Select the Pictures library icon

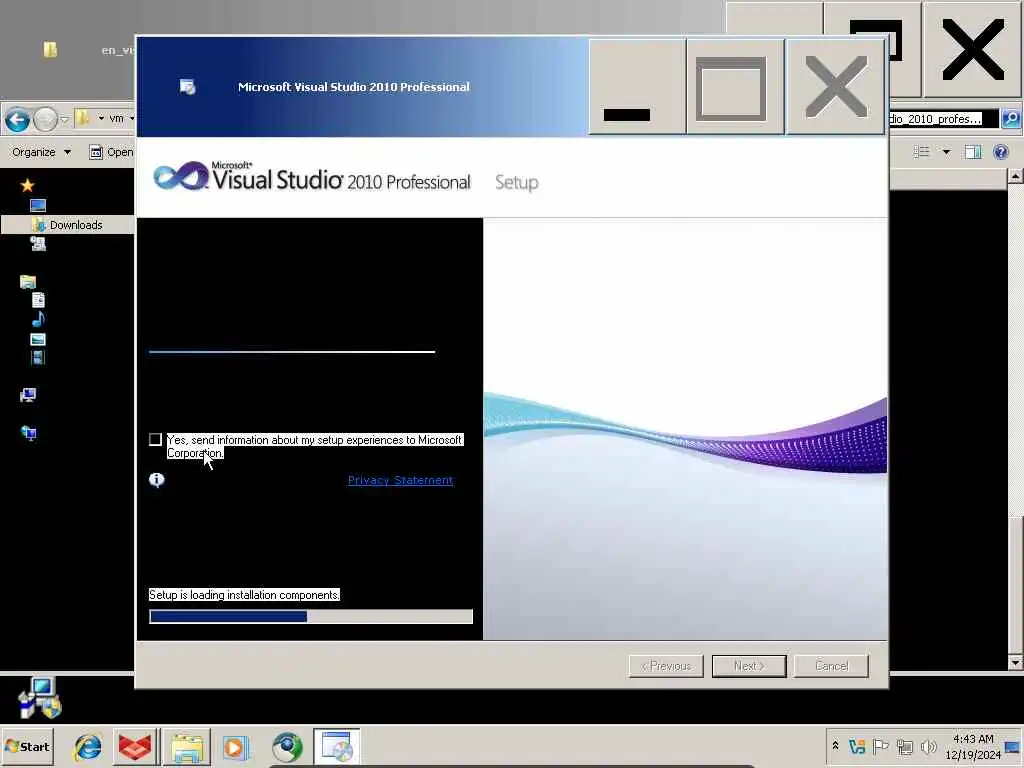tap(38, 339)
